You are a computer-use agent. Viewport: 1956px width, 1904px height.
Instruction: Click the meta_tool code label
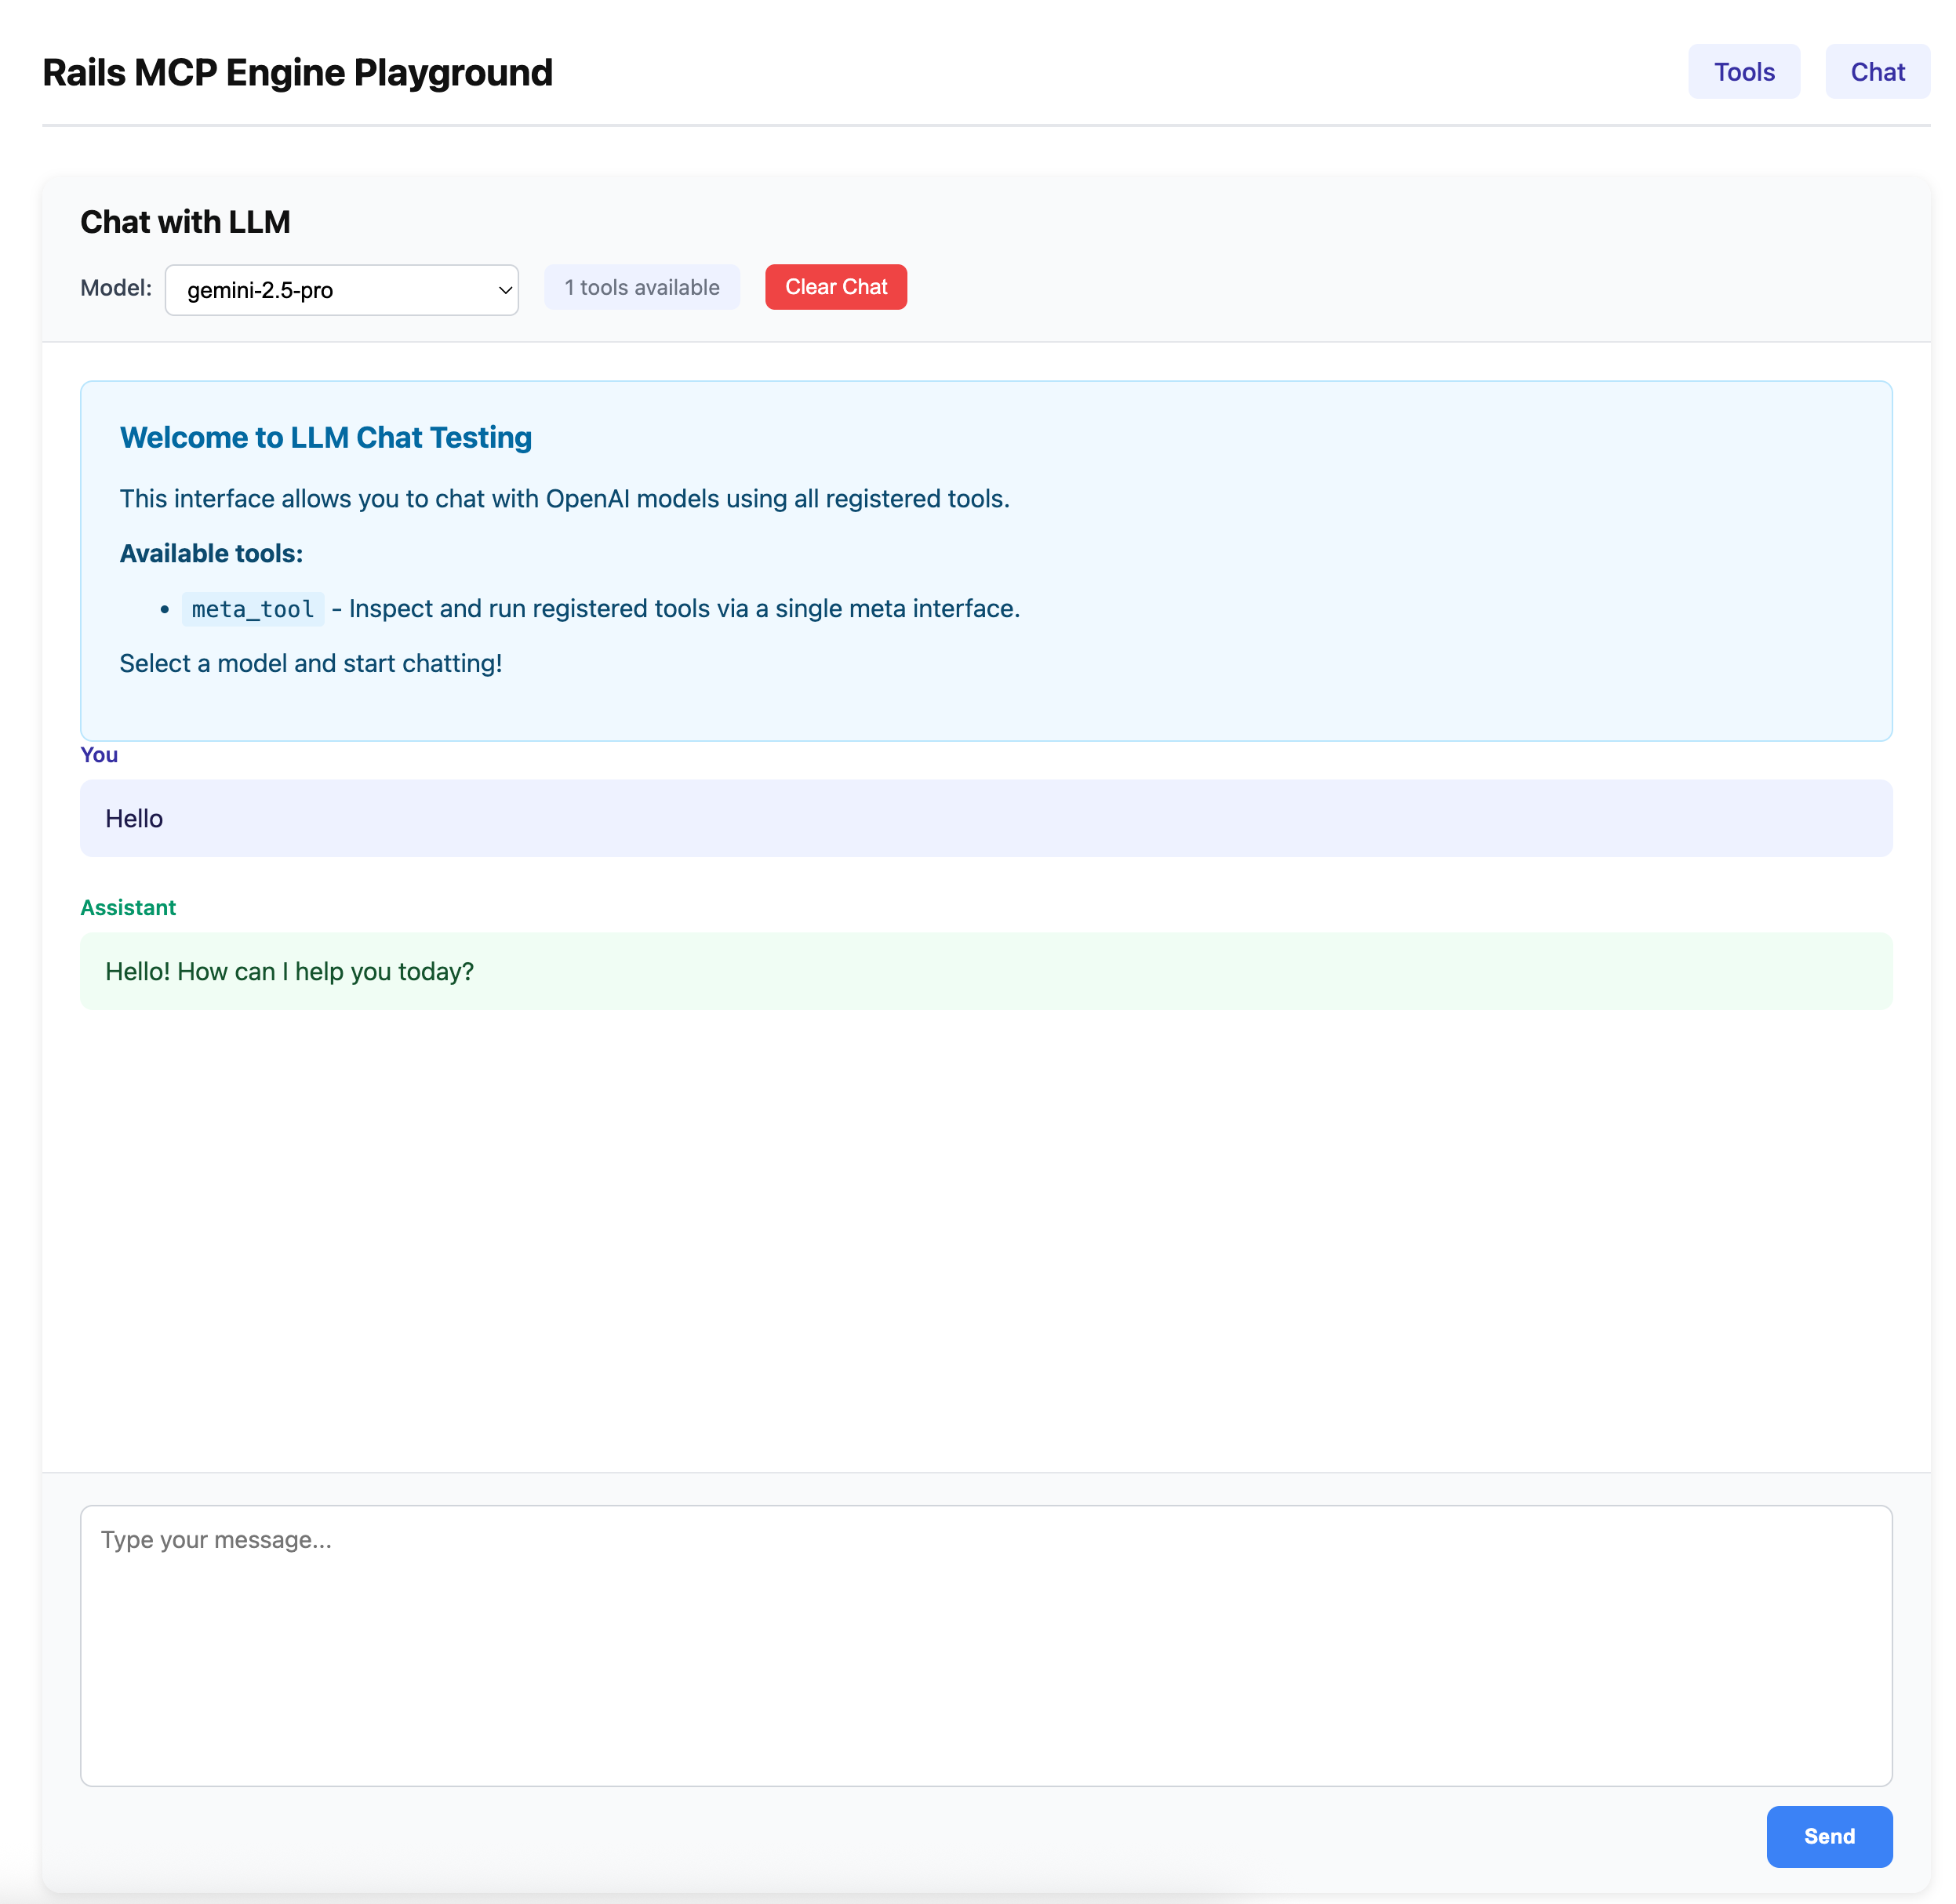(x=253, y=609)
